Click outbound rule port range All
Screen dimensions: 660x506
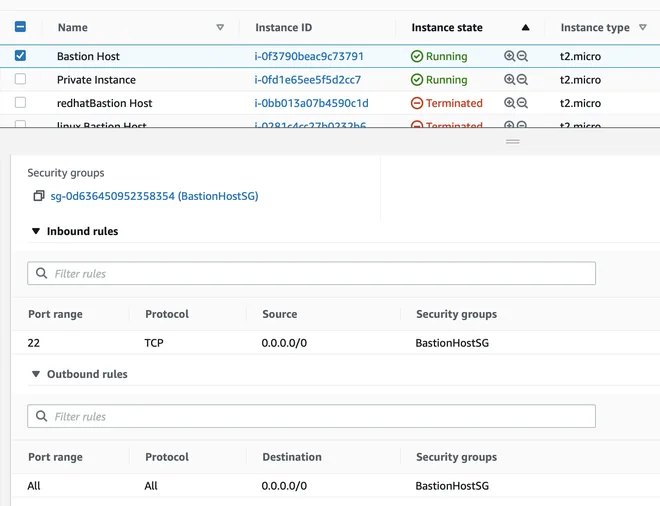tap(34, 486)
